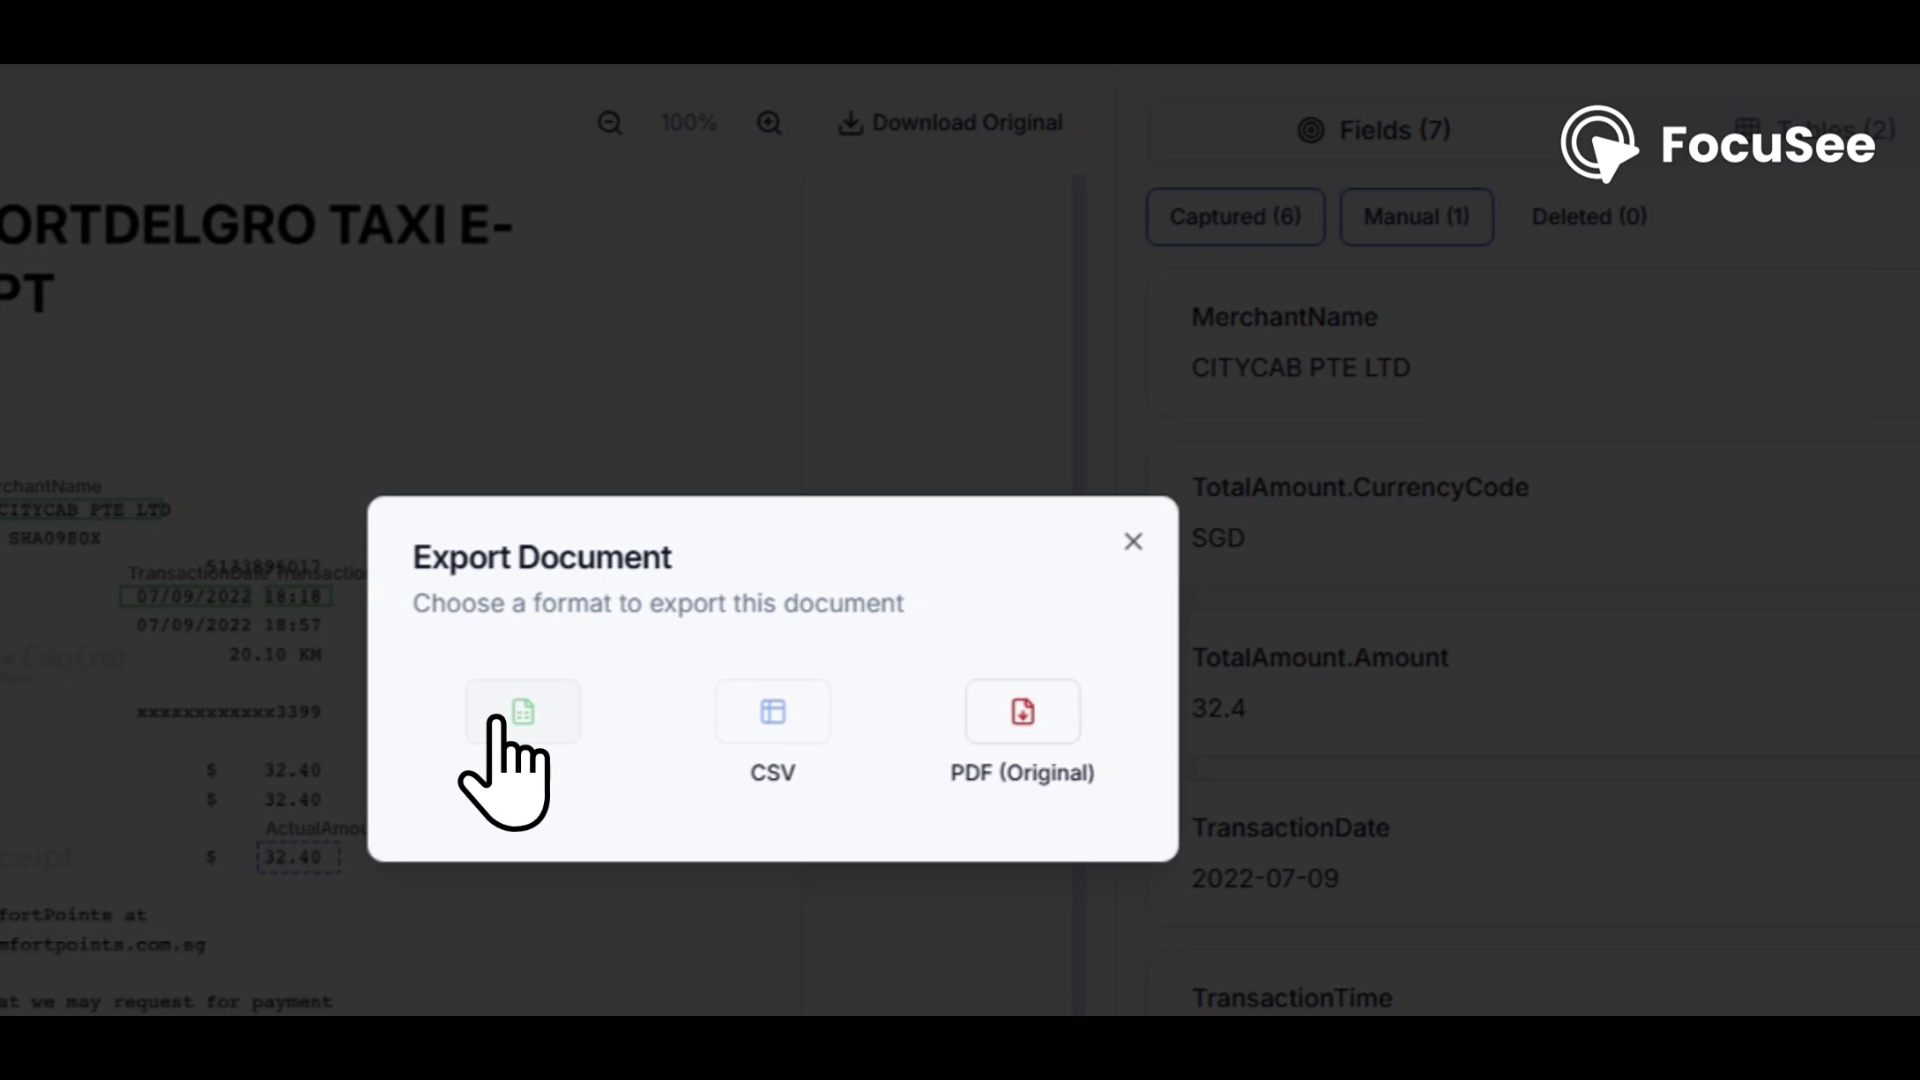Screen dimensions: 1920x1080
Task: Click the TransactionTime field label
Action: [x=1292, y=997]
